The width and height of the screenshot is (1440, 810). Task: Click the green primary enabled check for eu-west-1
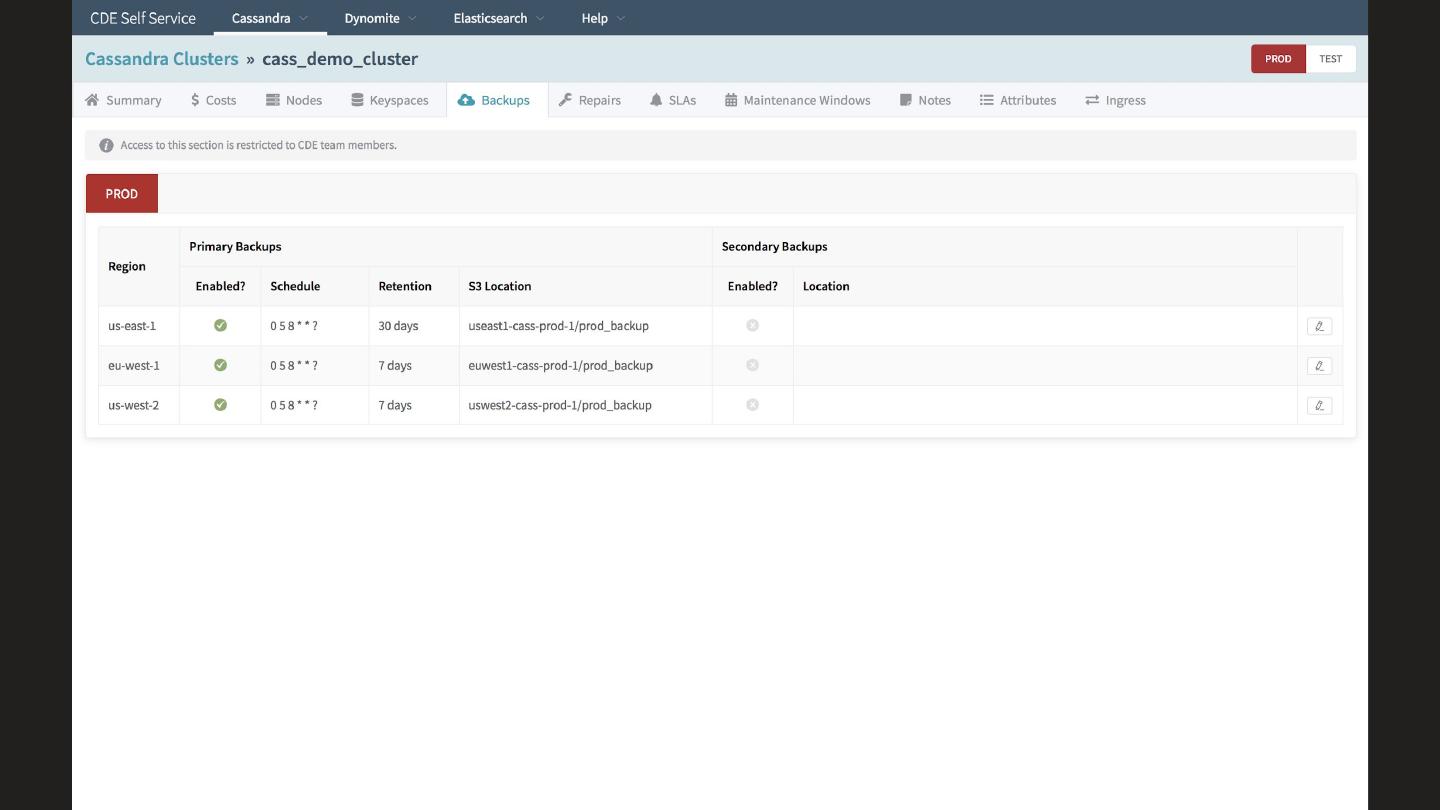pyautogui.click(x=220, y=366)
